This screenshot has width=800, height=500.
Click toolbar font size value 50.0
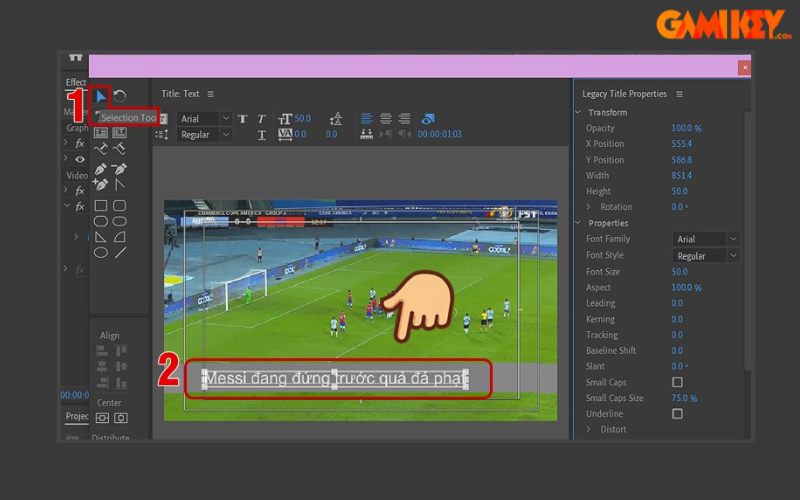tap(303, 118)
